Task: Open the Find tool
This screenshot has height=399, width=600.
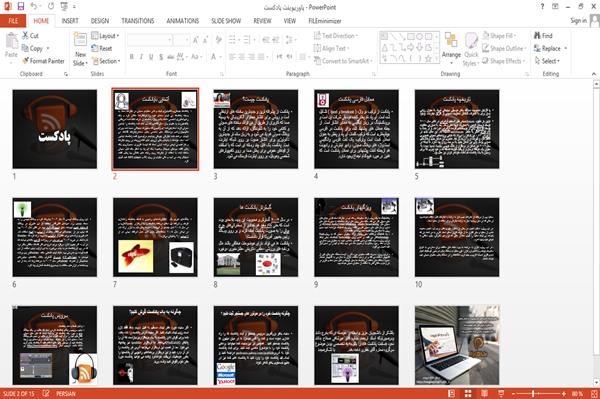Action: [543, 36]
